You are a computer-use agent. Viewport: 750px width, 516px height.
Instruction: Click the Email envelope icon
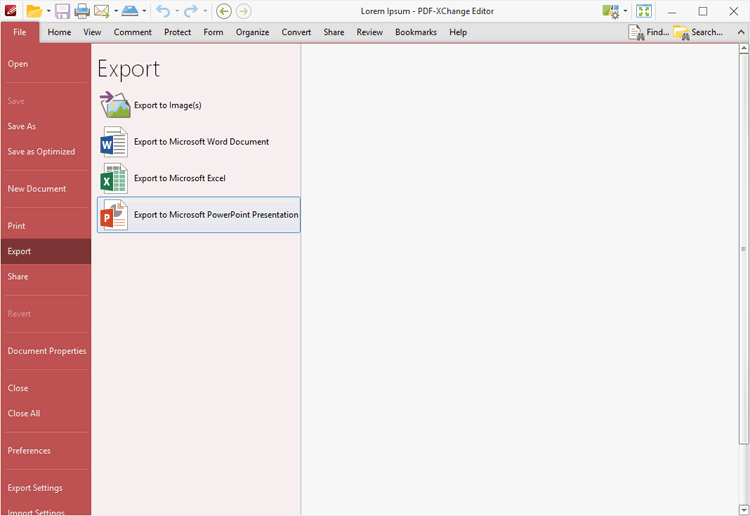(x=101, y=11)
